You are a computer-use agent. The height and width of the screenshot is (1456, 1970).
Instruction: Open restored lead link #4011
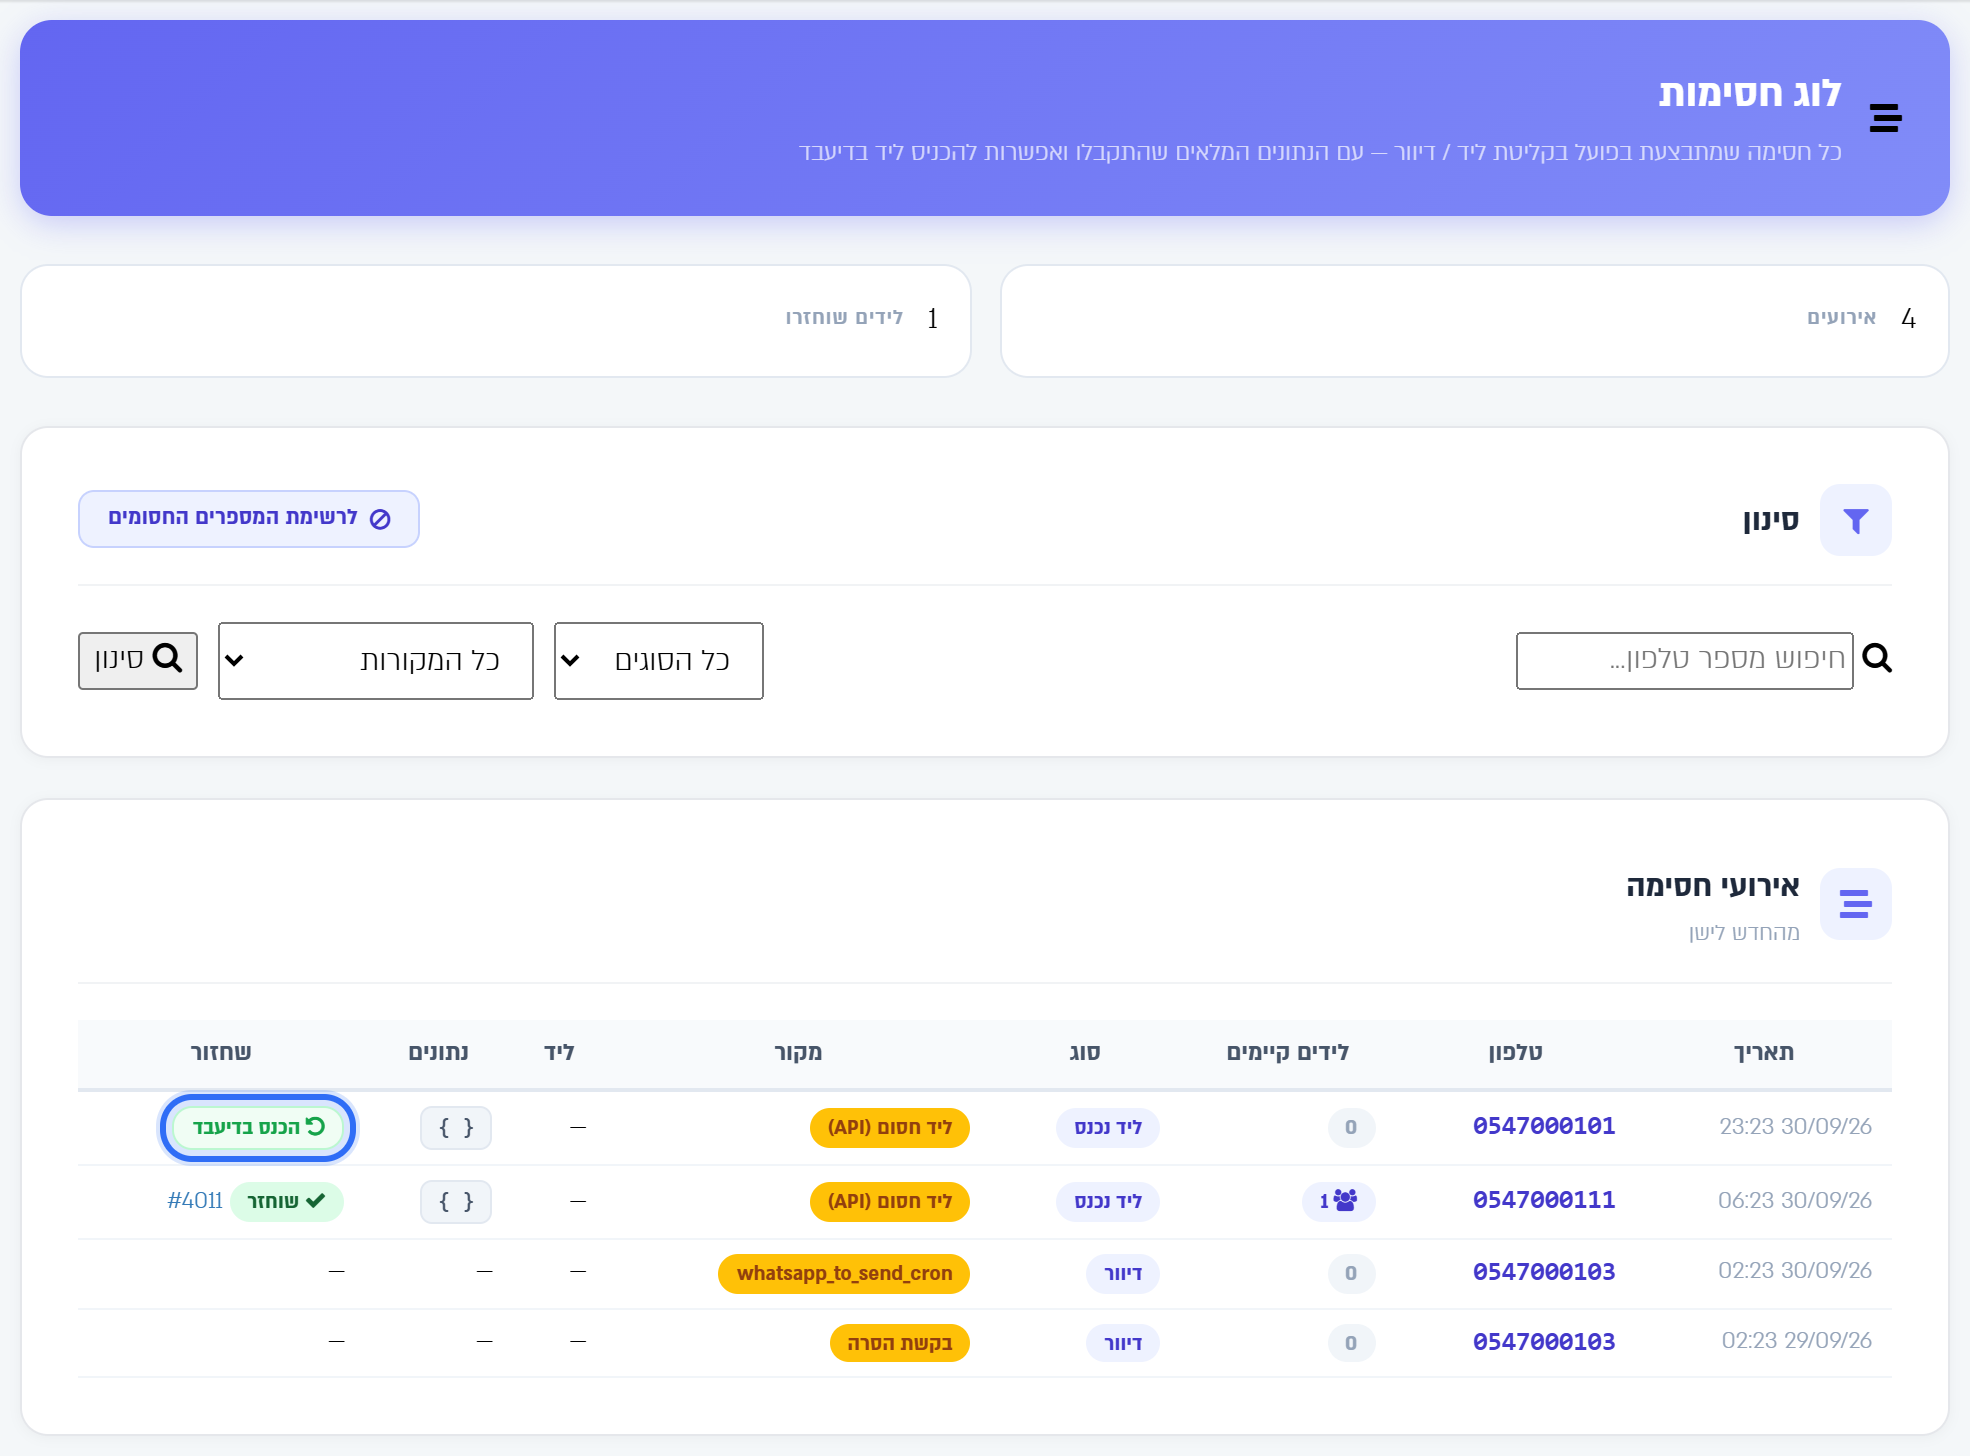[x=195, y=1201]
